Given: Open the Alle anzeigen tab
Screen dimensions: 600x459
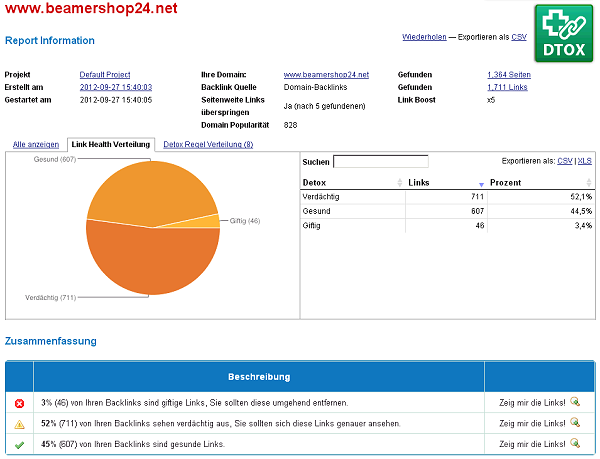Looking at the screenshot, I should [x=36, y=145].
